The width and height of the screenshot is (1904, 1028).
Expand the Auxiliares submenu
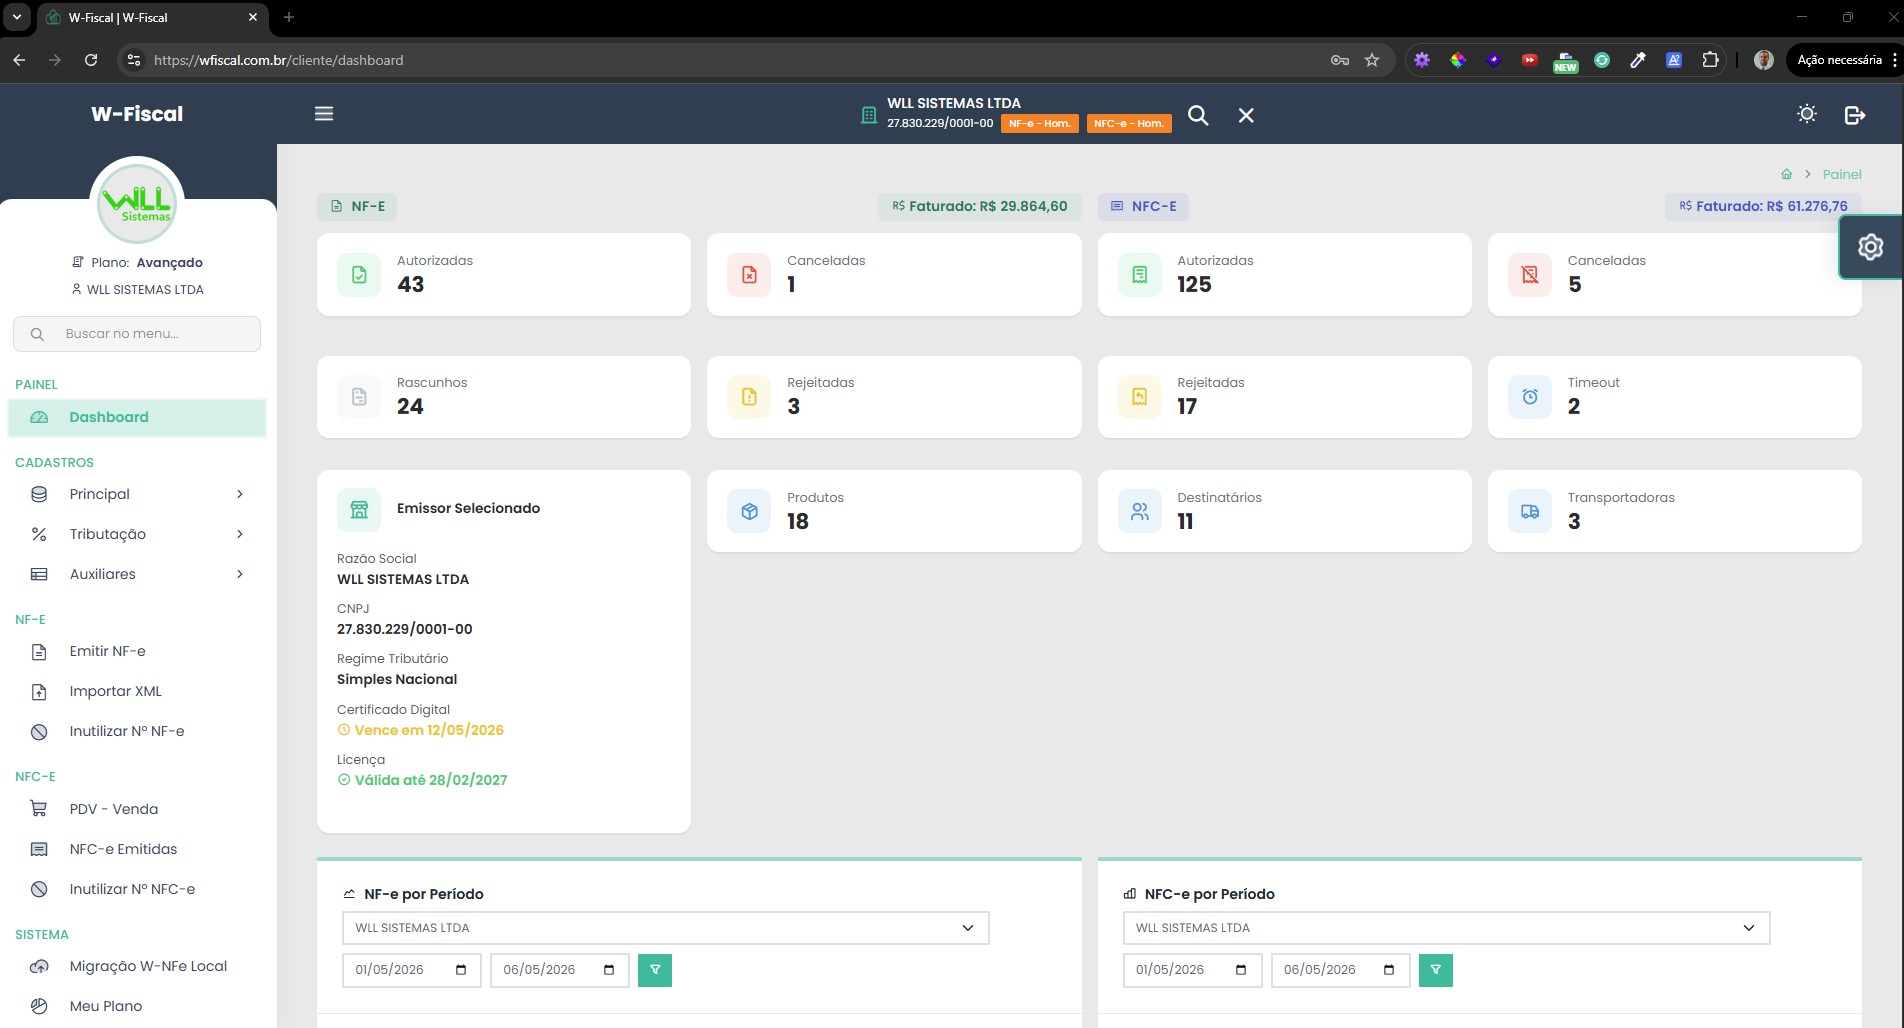137,574
